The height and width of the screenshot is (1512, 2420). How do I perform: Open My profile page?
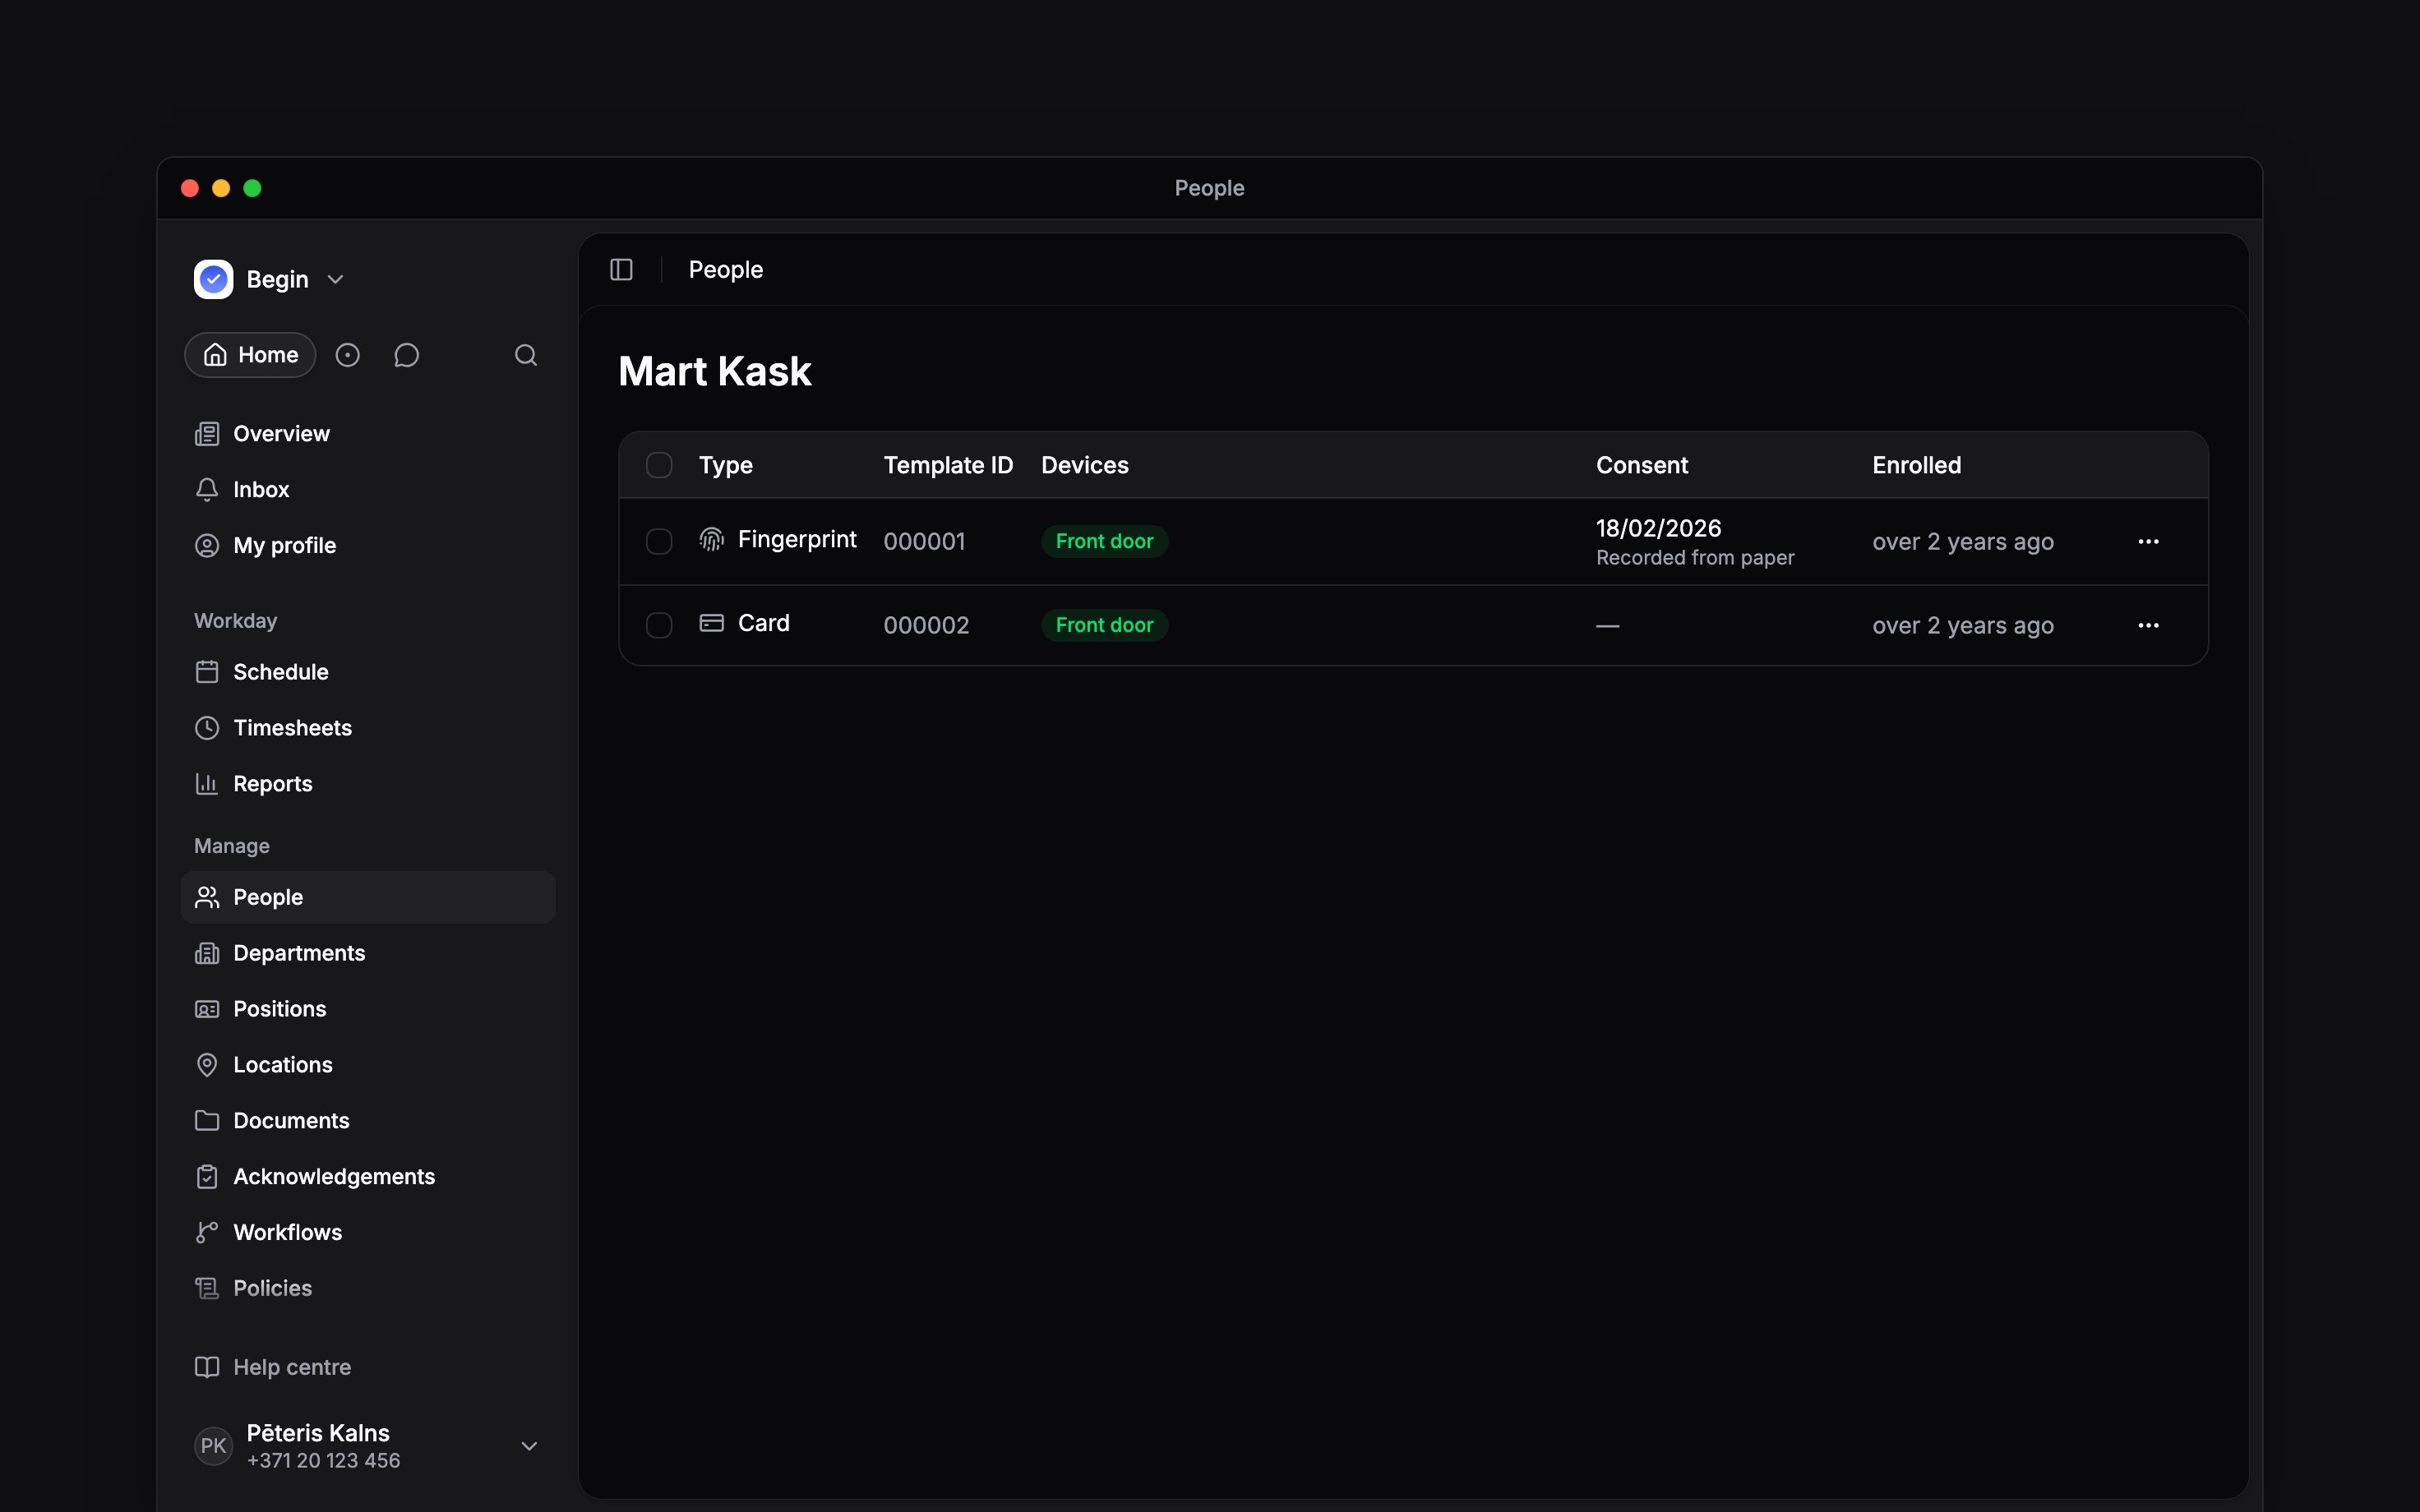[x=368, y=546]
